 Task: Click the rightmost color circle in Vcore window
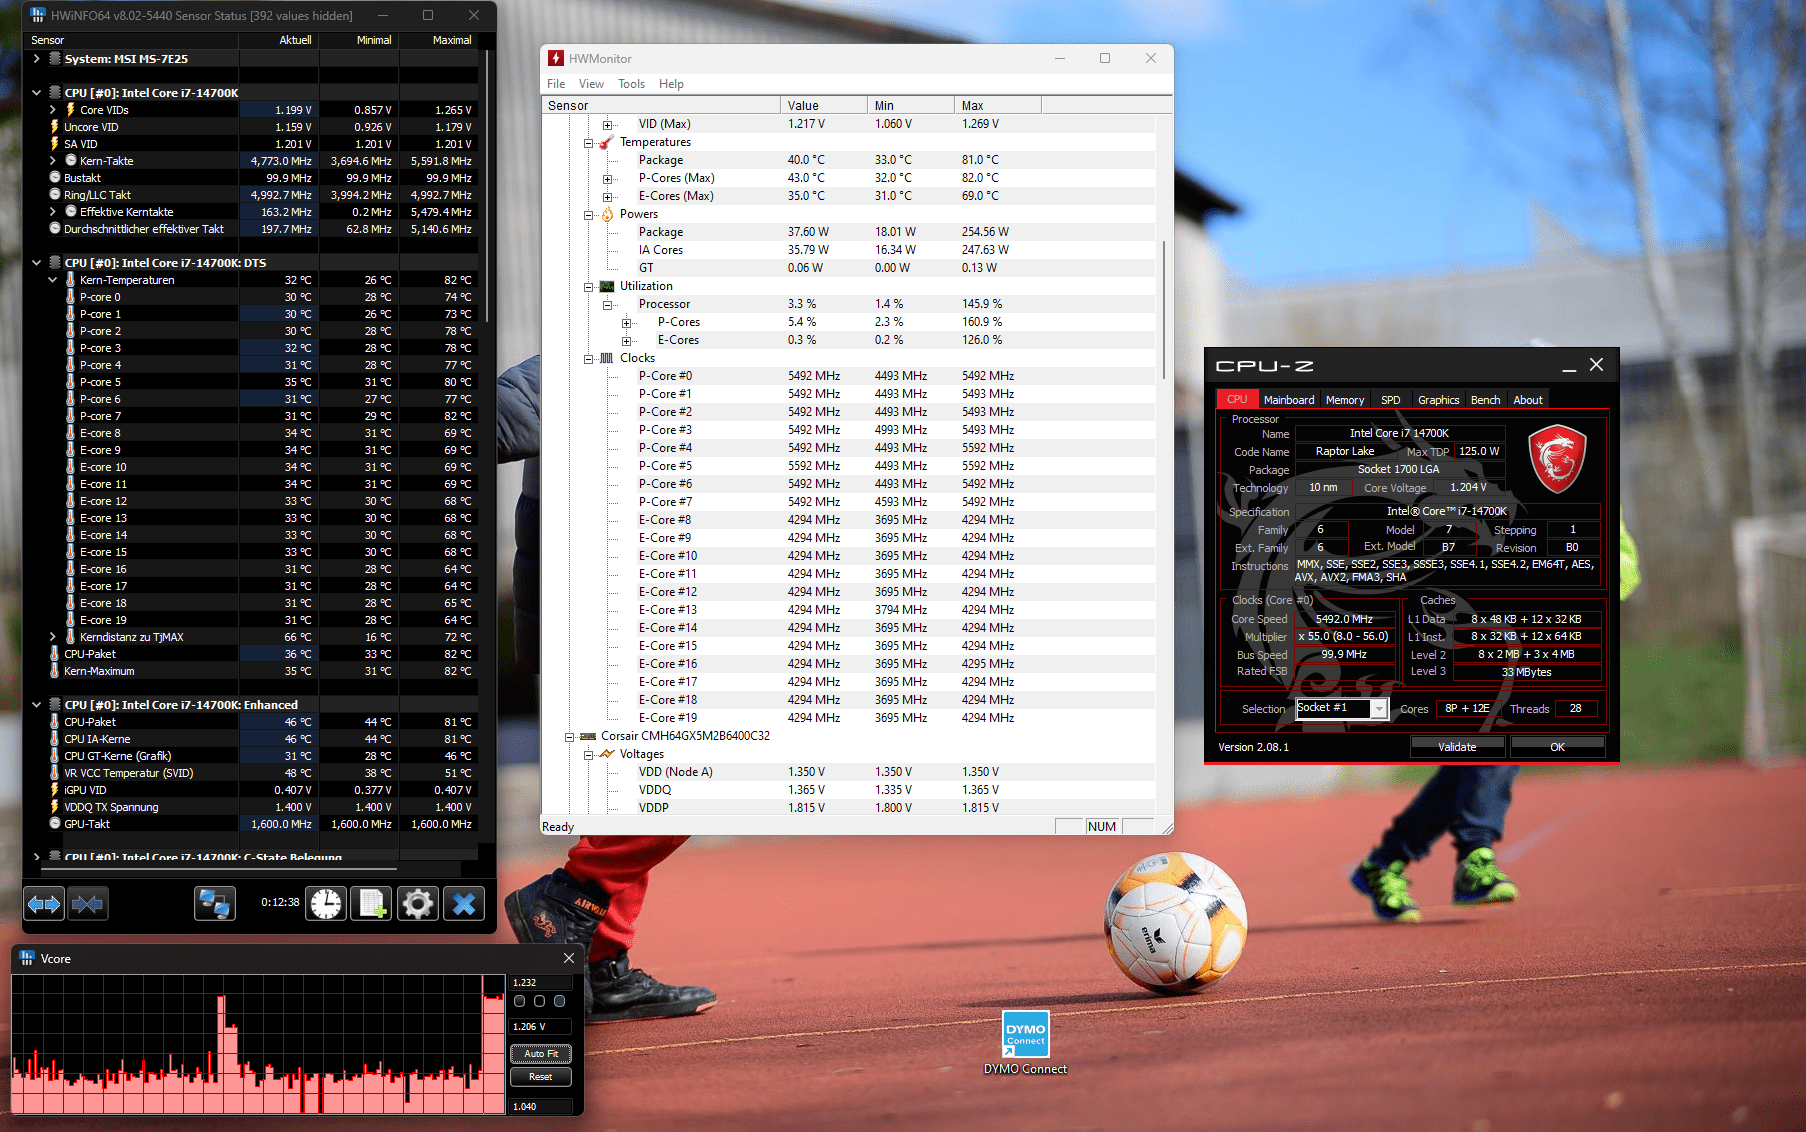click(559, 1001)
